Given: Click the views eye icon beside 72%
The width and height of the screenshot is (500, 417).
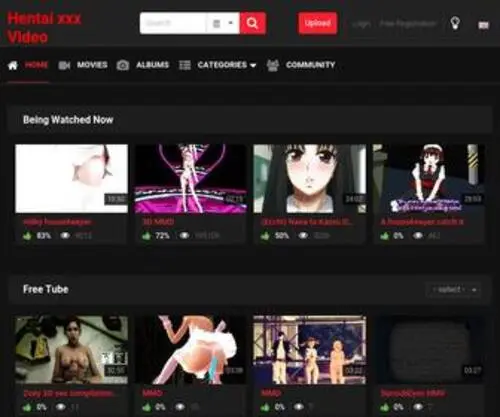Looking at the screenshot, I should (x=184, y=236).
